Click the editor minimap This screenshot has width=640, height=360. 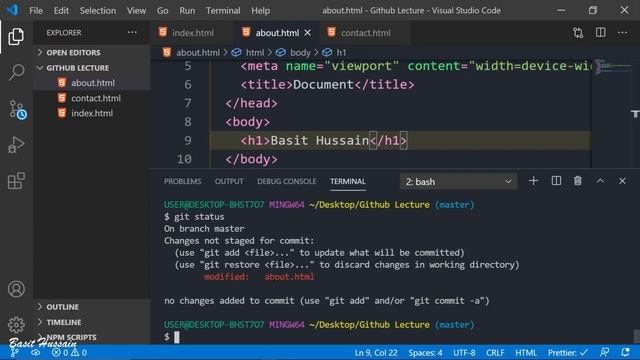pyautogui.click(x=614, y=67)
